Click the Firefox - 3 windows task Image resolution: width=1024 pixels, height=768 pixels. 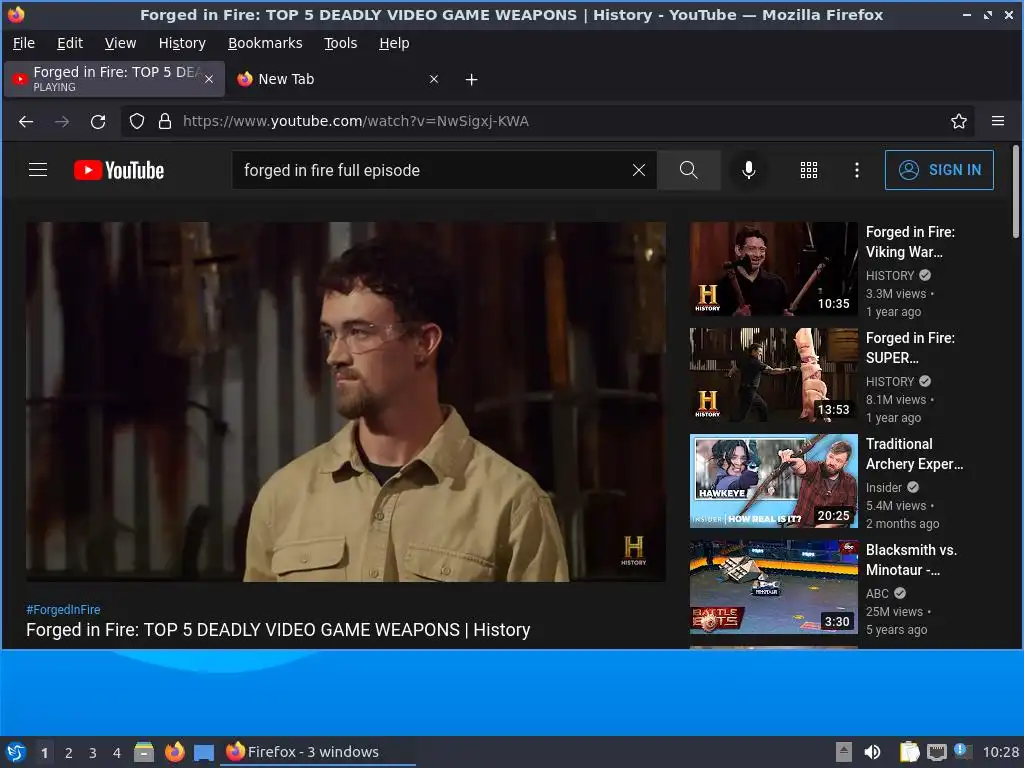click(319, 752)
